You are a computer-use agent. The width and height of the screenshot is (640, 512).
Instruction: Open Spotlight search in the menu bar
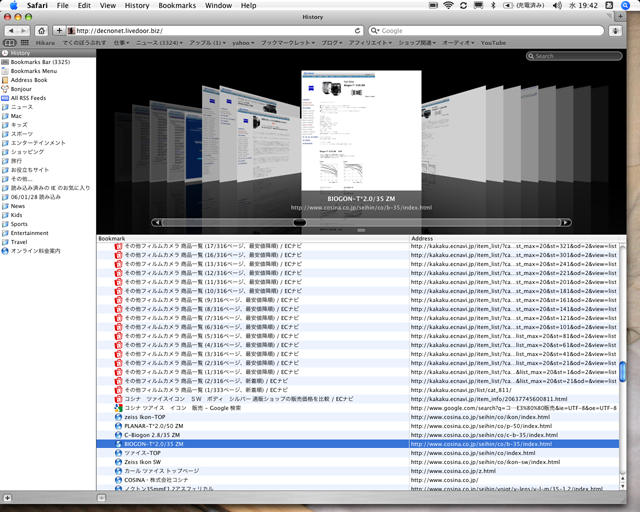pos(625,5)
